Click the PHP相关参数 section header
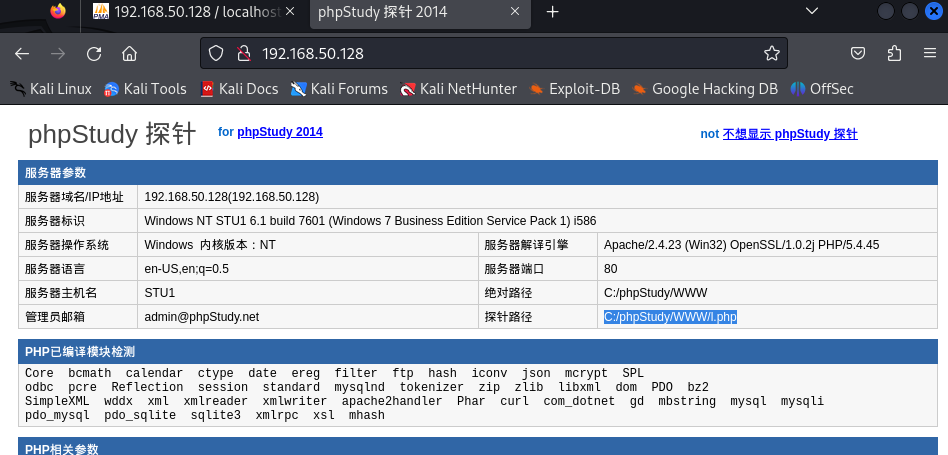948x455 pixels. coord(478,447)
